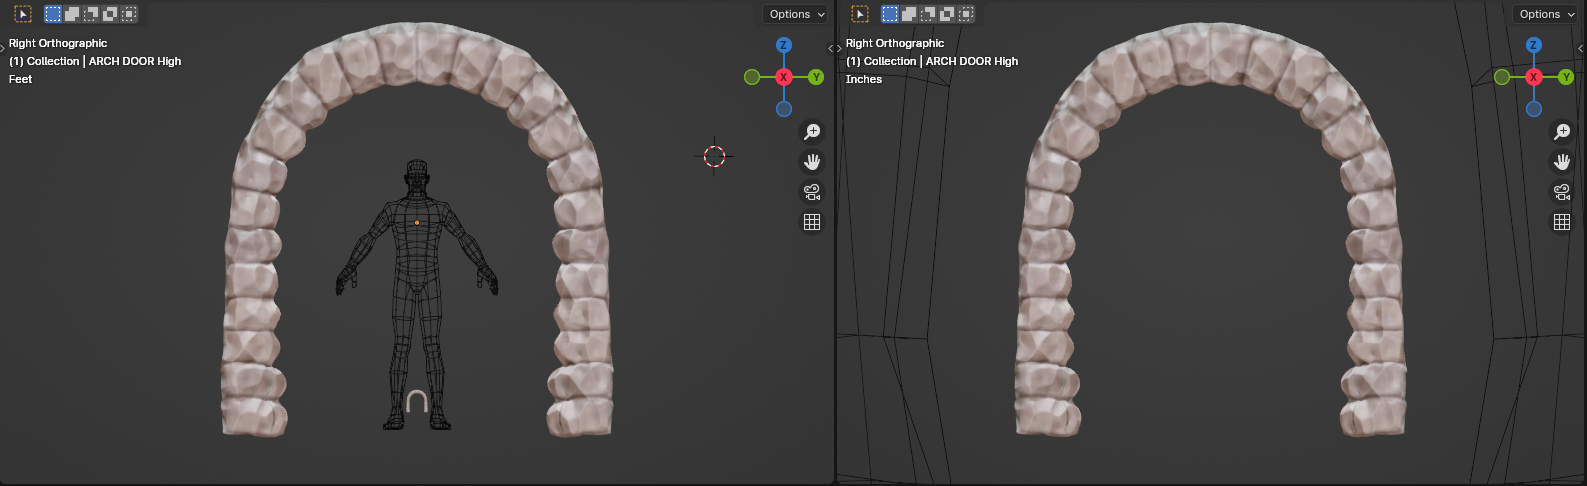Click the 'Inches' label in right viewport
Screen dimensions: 1587x486
click(864, 79)
